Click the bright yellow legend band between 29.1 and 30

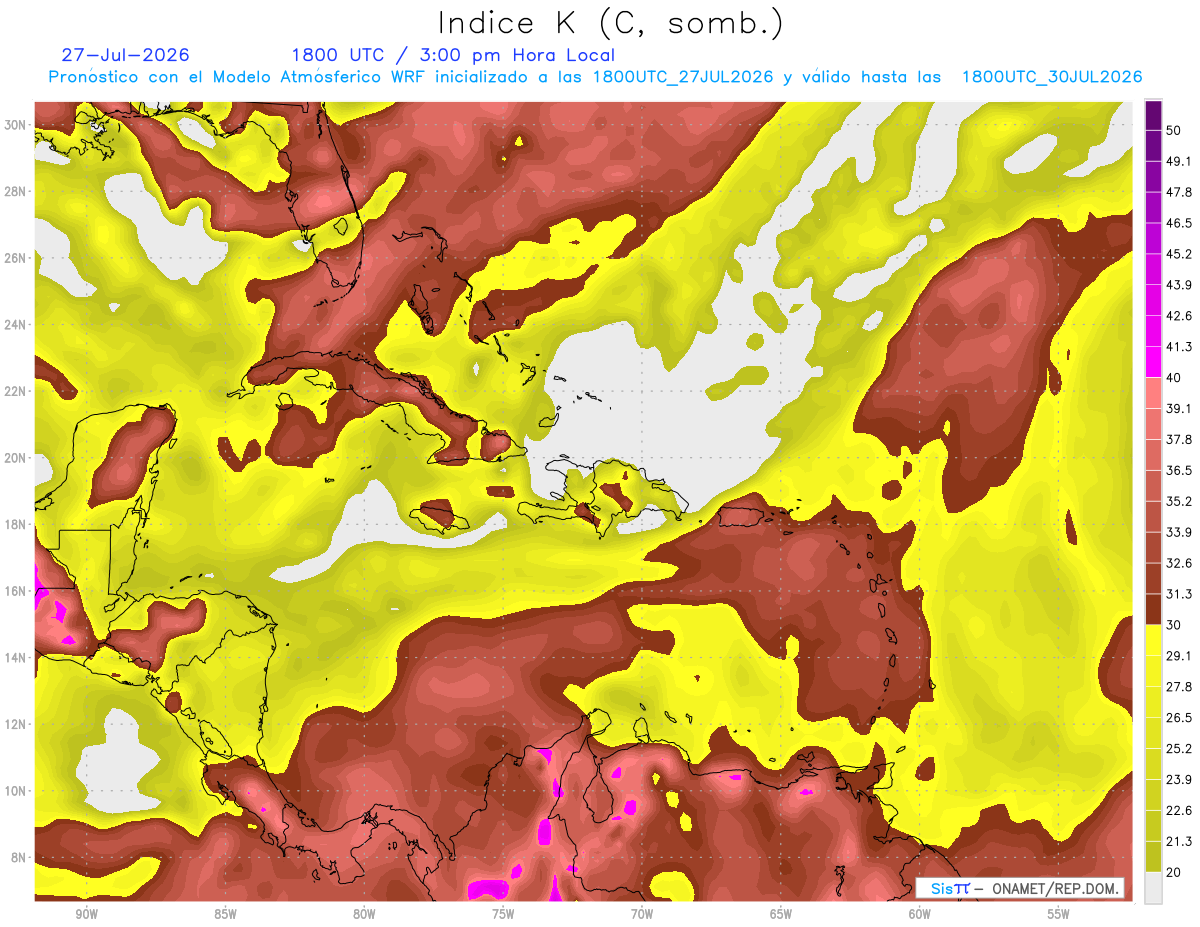pos(1153,641)
